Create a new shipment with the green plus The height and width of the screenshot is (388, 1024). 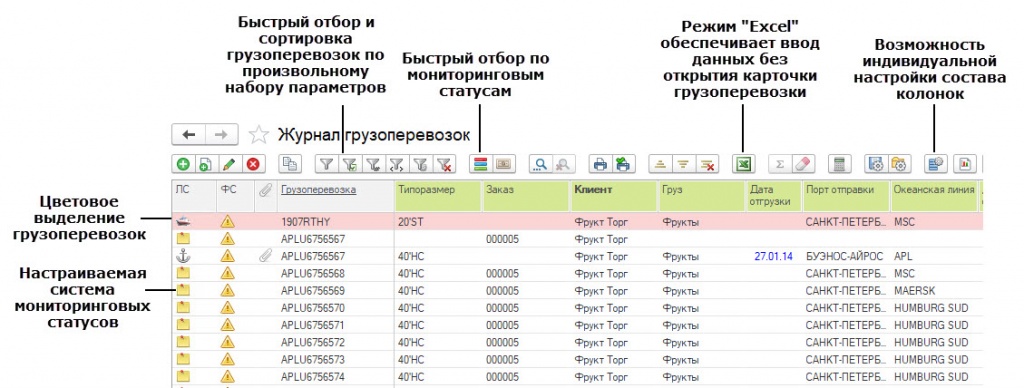pyautogui.click(x=184, y=165)
